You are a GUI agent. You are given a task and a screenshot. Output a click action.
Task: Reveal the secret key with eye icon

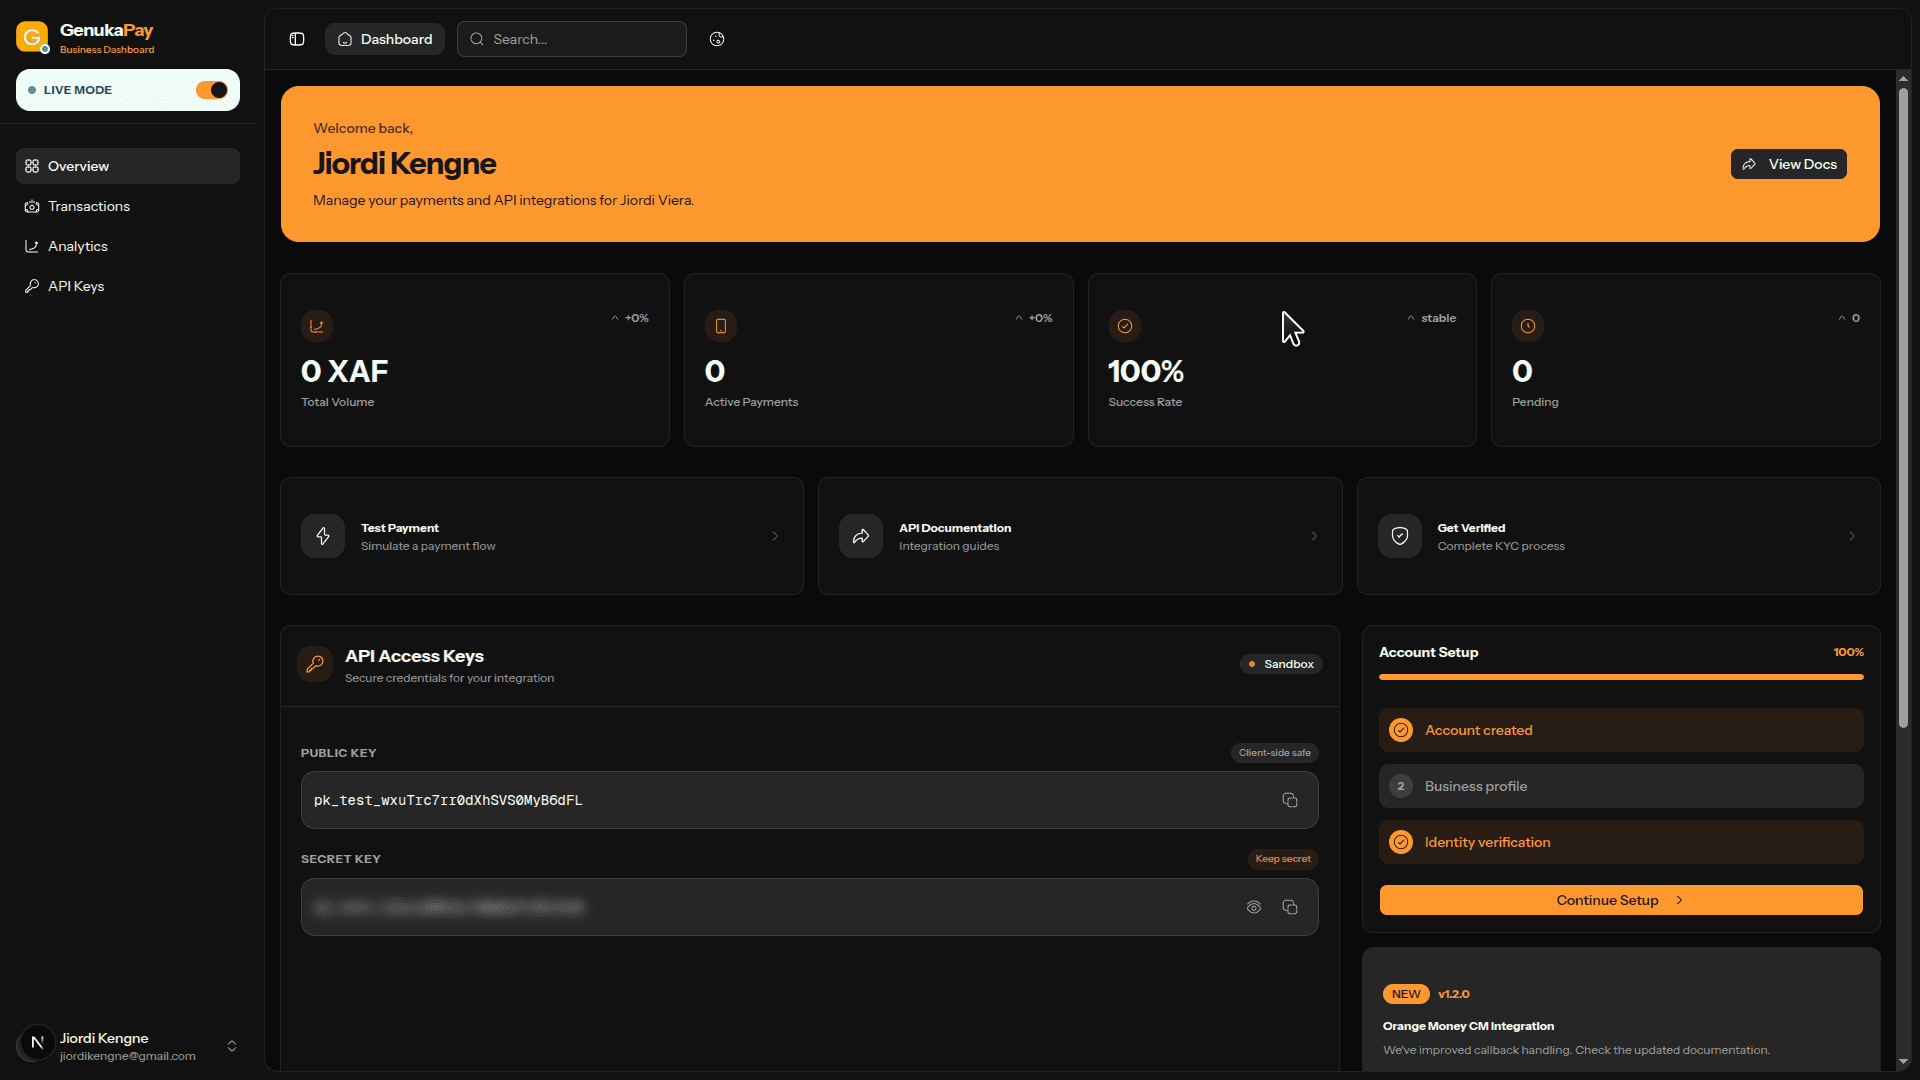click(1254, 907)
